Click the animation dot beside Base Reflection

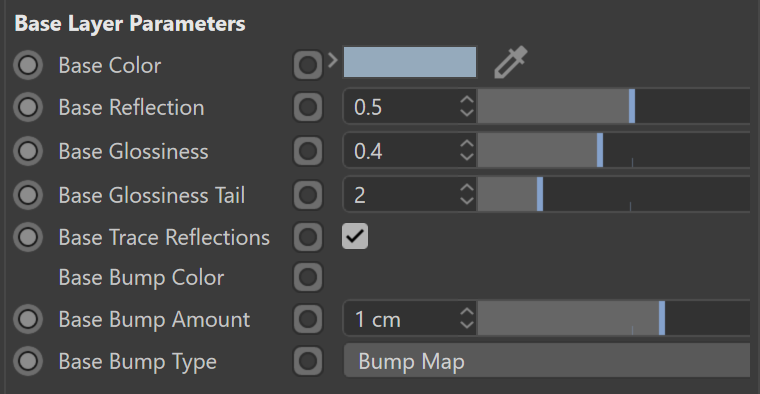[x=28, y=107]
